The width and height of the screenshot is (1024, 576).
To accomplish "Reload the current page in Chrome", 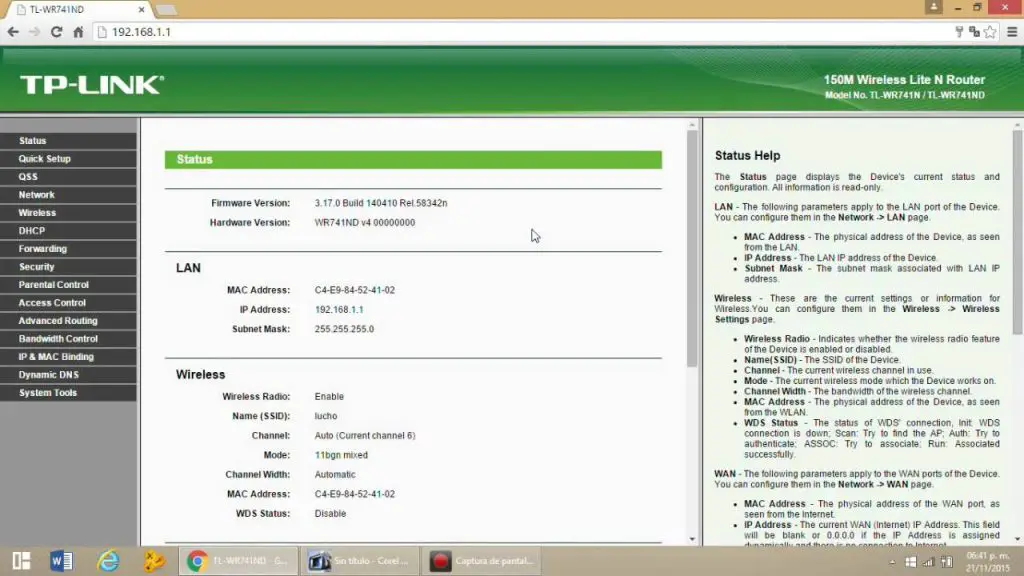I will 55,31.
